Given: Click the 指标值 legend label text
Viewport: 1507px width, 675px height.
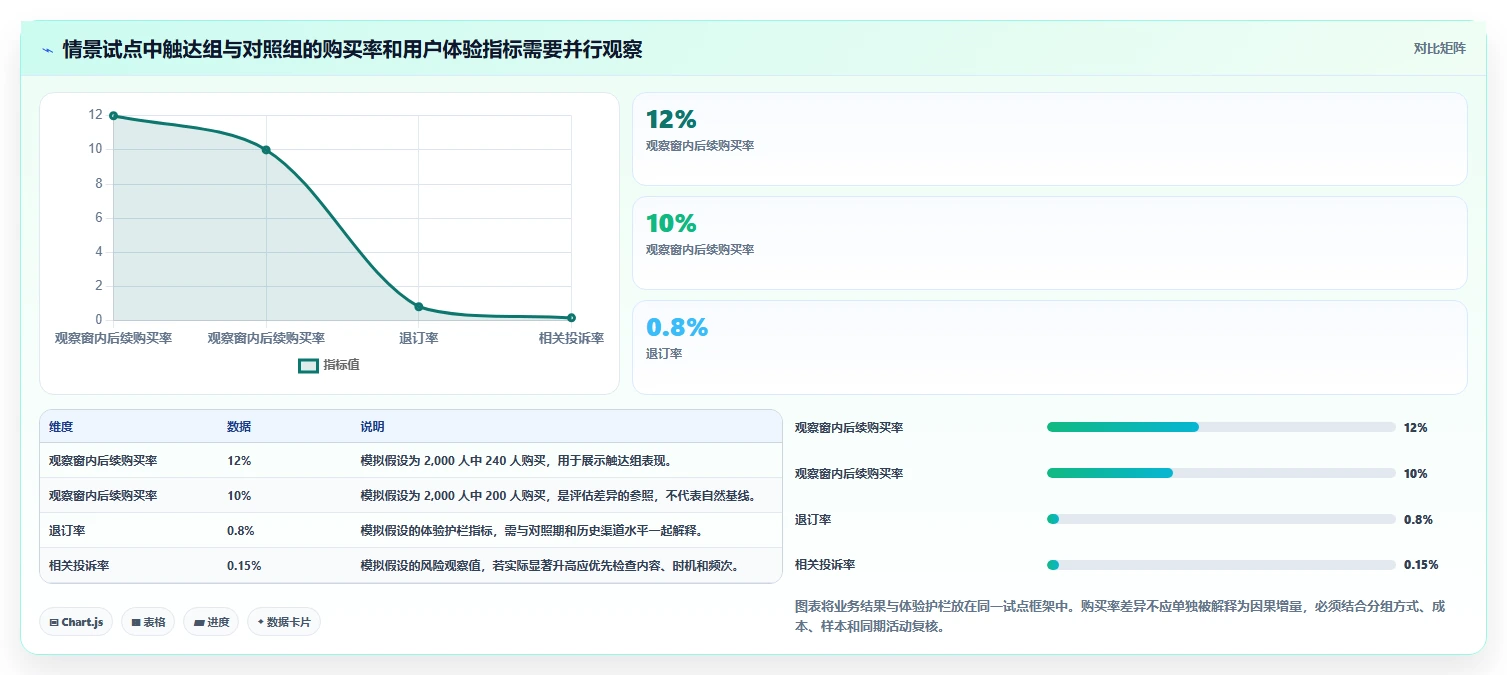Looking at the screenshot, I should pyautogui.click(x=341, y=365).
